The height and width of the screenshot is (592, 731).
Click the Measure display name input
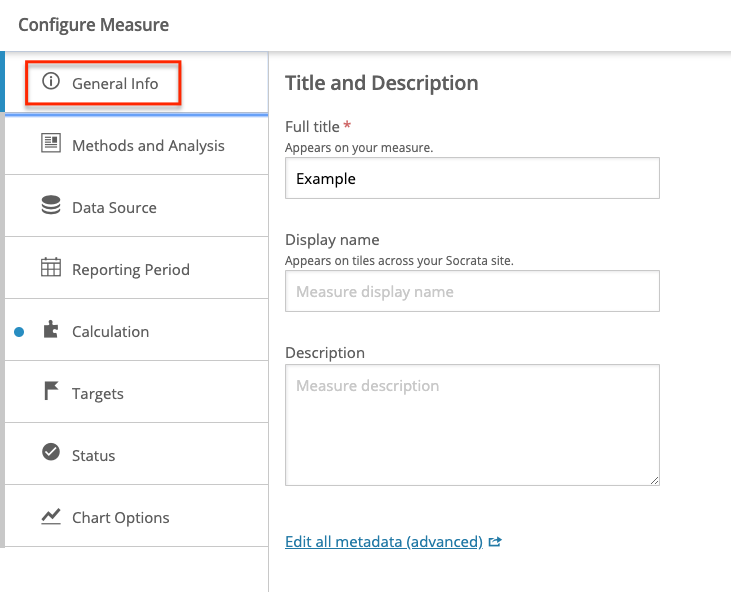tap(472, 291)
